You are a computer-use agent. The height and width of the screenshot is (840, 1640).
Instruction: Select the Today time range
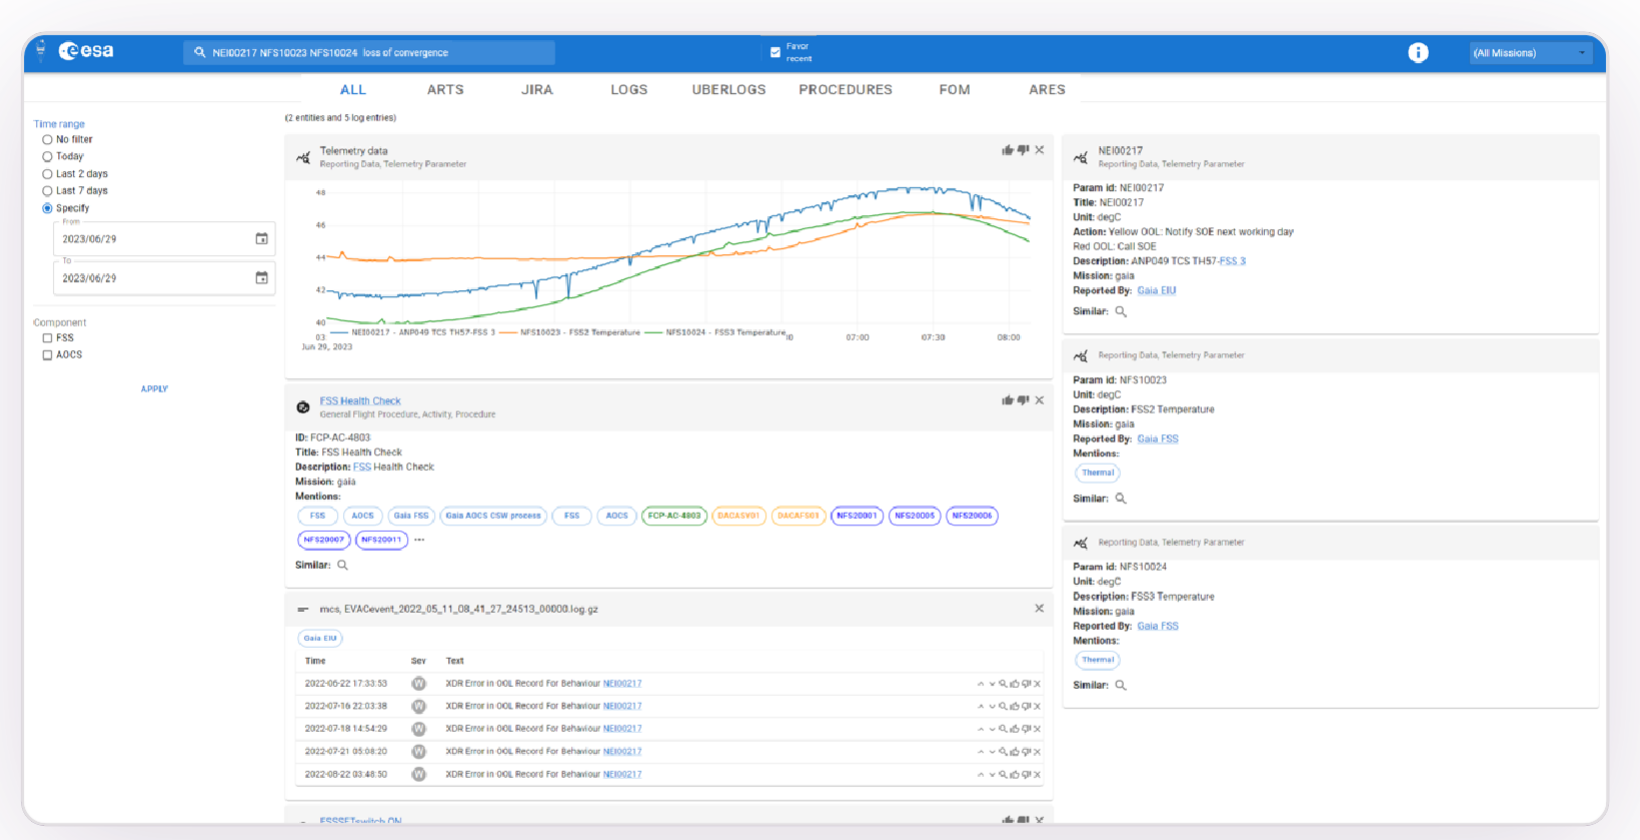47,157
